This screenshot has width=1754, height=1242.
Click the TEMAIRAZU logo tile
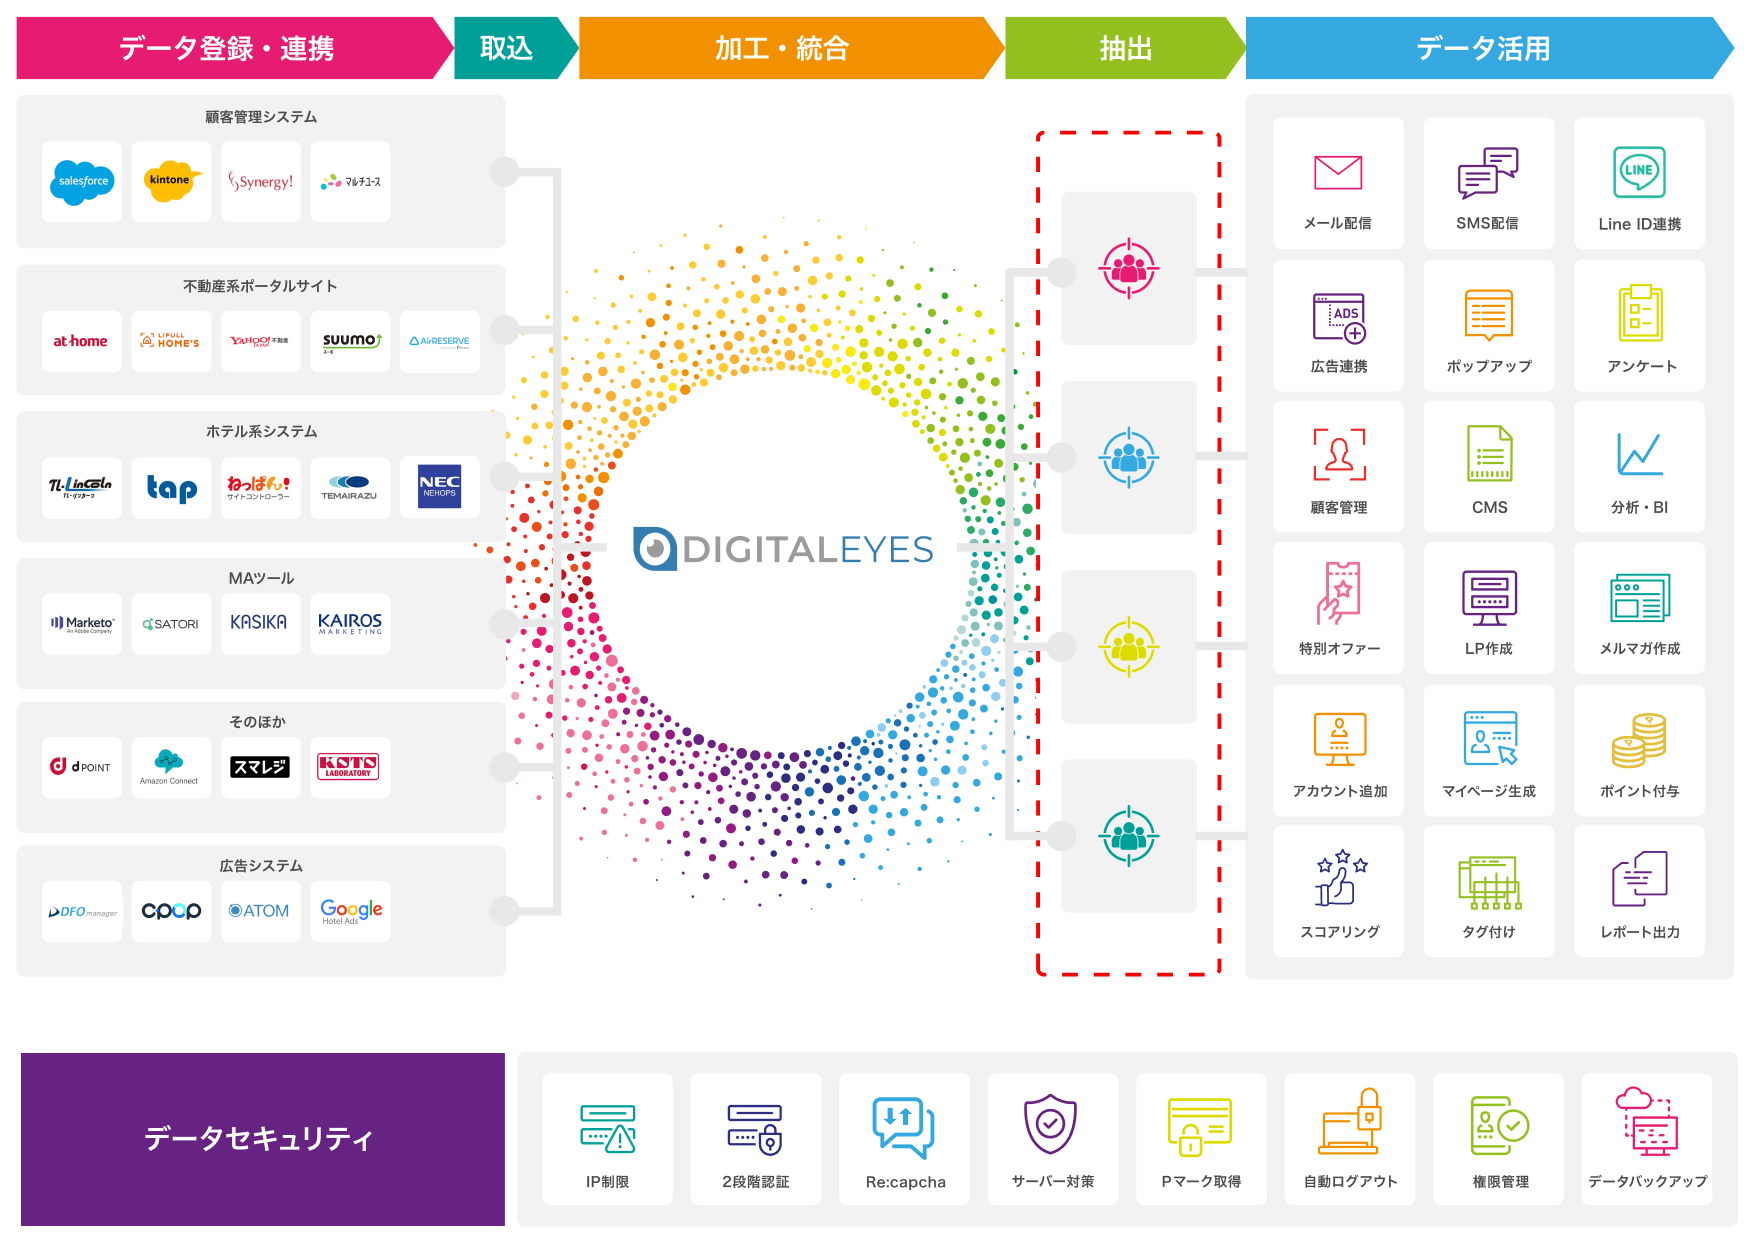[350, 488]
